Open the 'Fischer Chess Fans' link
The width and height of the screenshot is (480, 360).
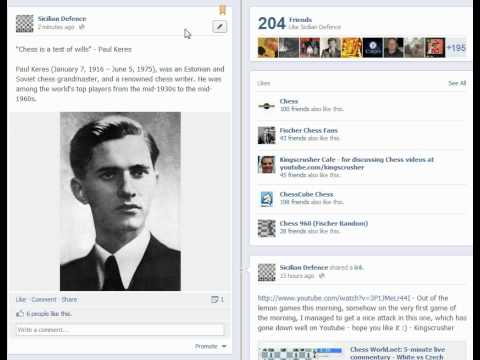[309, 130]
